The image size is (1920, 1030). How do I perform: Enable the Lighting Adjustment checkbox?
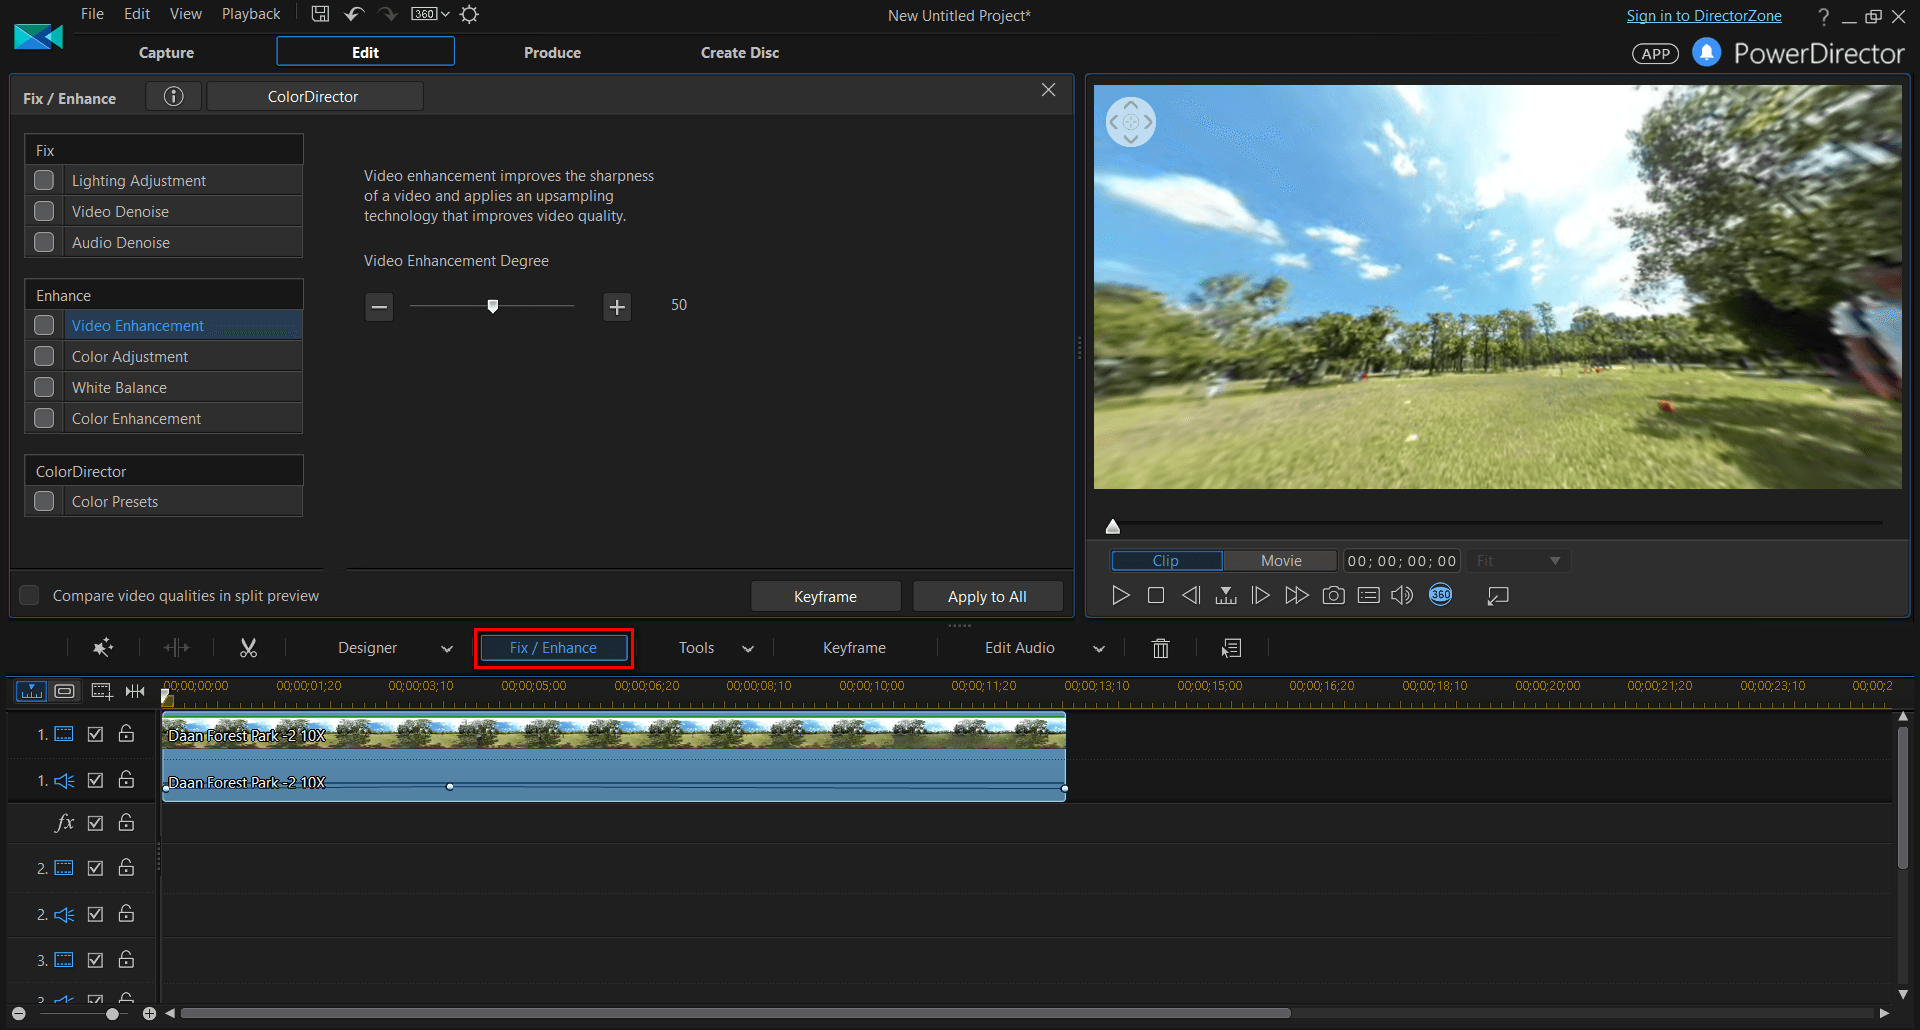click(44, 180)
